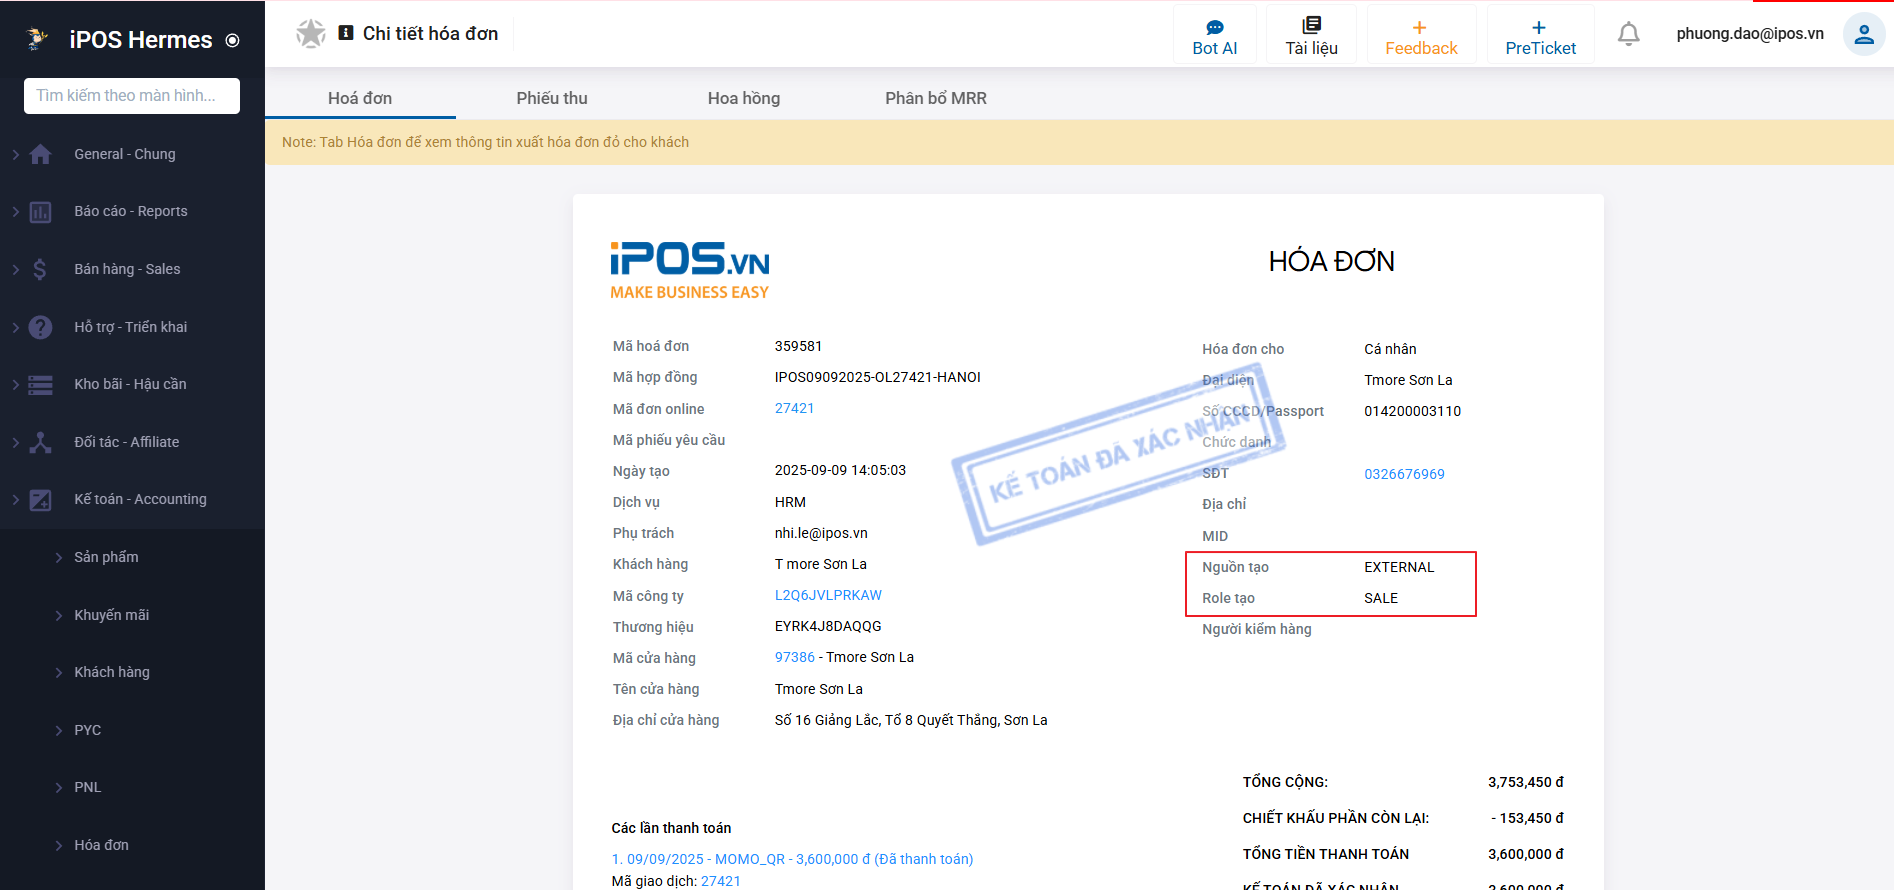Open Báo cáo - Reports menu item
This screenshot has width=1894, height=890.
click(x=132, y=212)
